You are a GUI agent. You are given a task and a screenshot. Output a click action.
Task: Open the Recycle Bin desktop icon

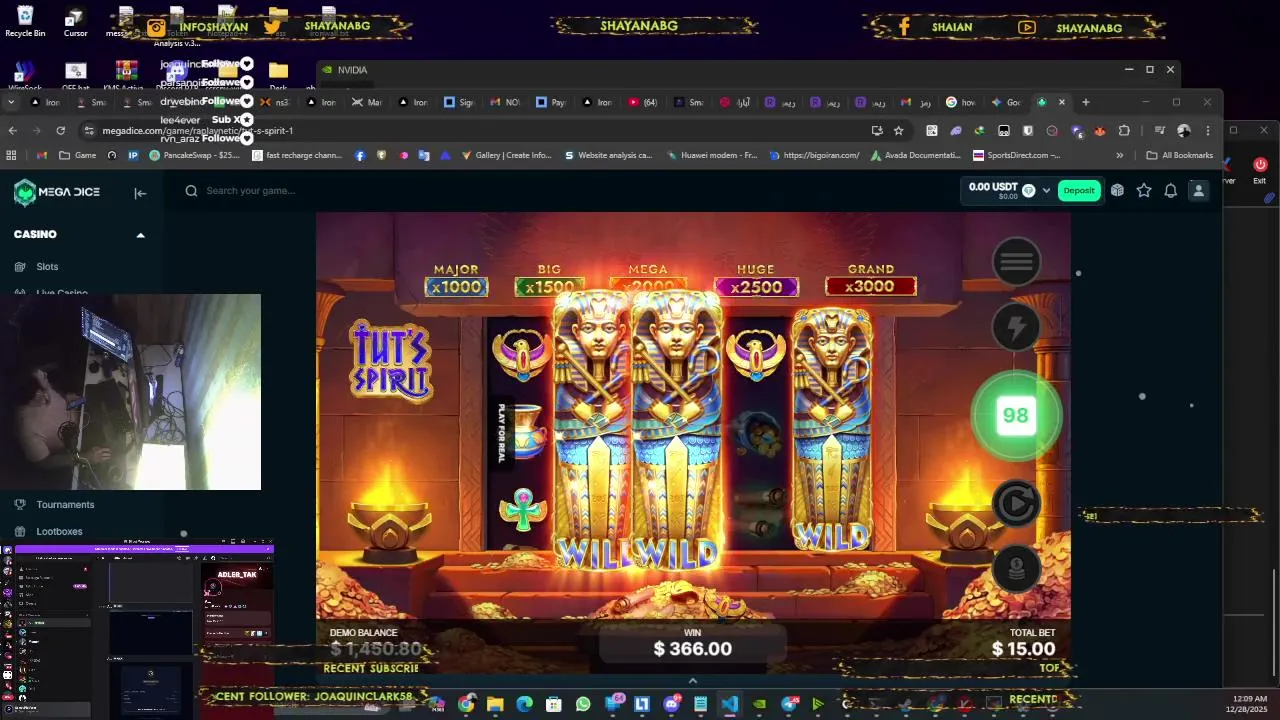point(25,20)
